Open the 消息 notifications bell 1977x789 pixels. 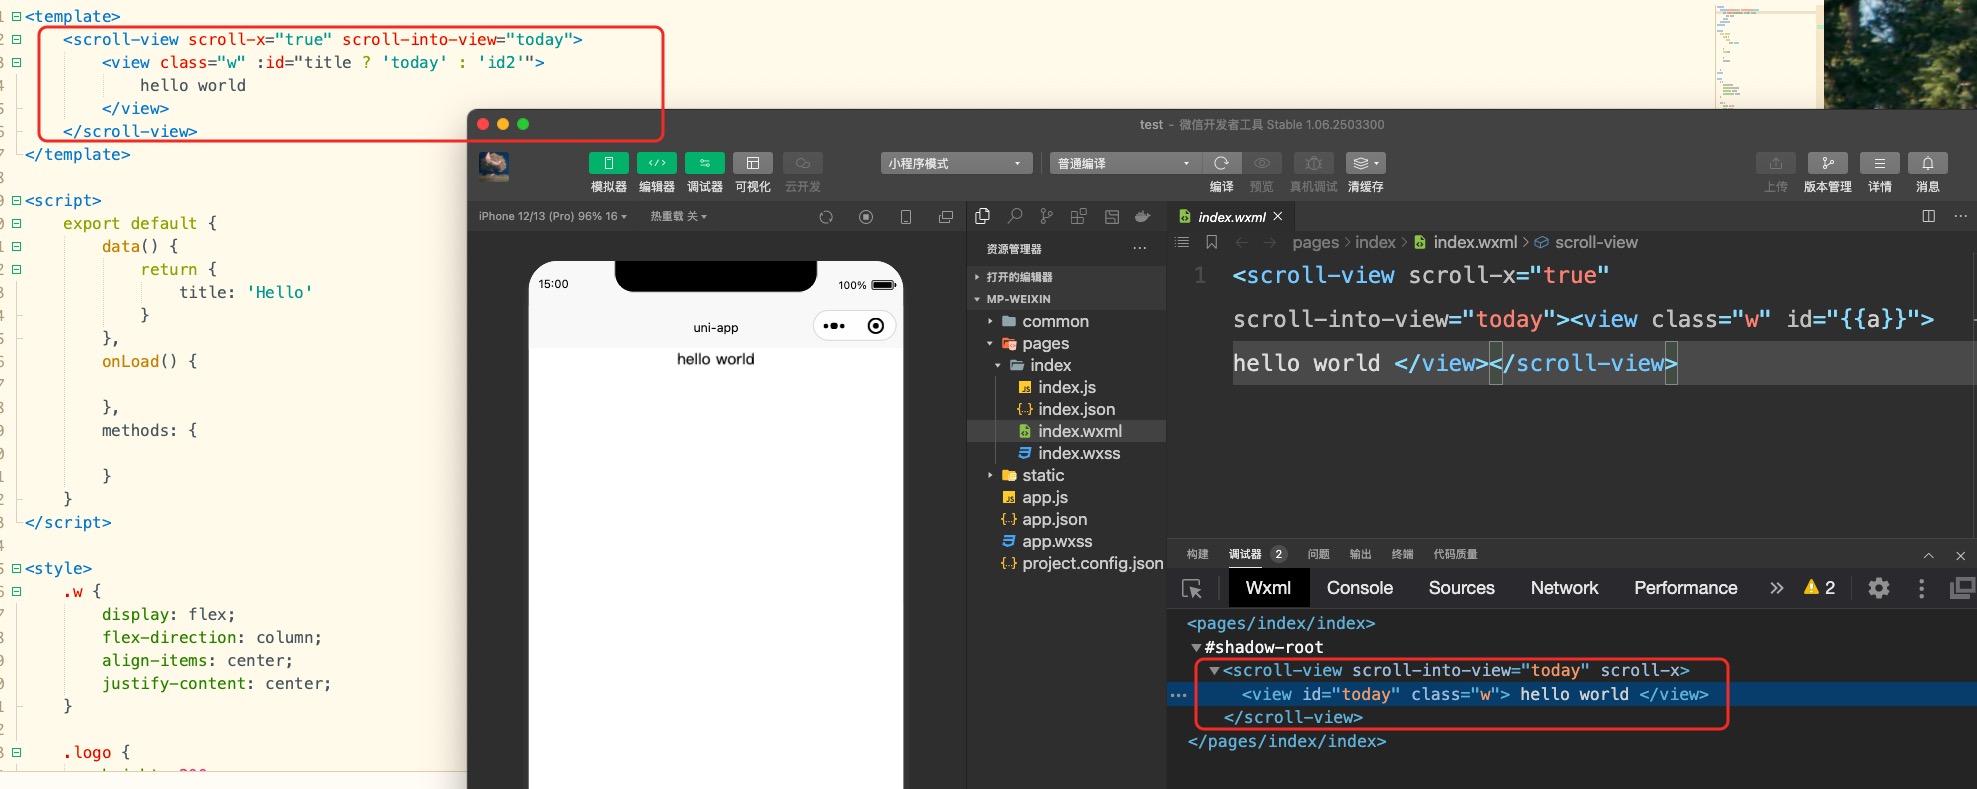click(x=1928, y=163)
